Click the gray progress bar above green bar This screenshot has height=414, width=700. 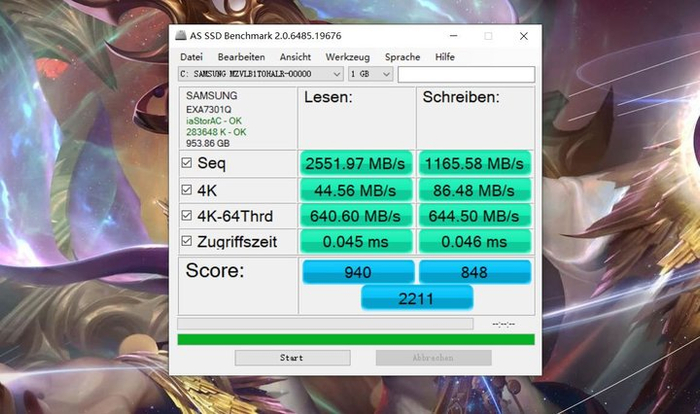click(325, 323)
